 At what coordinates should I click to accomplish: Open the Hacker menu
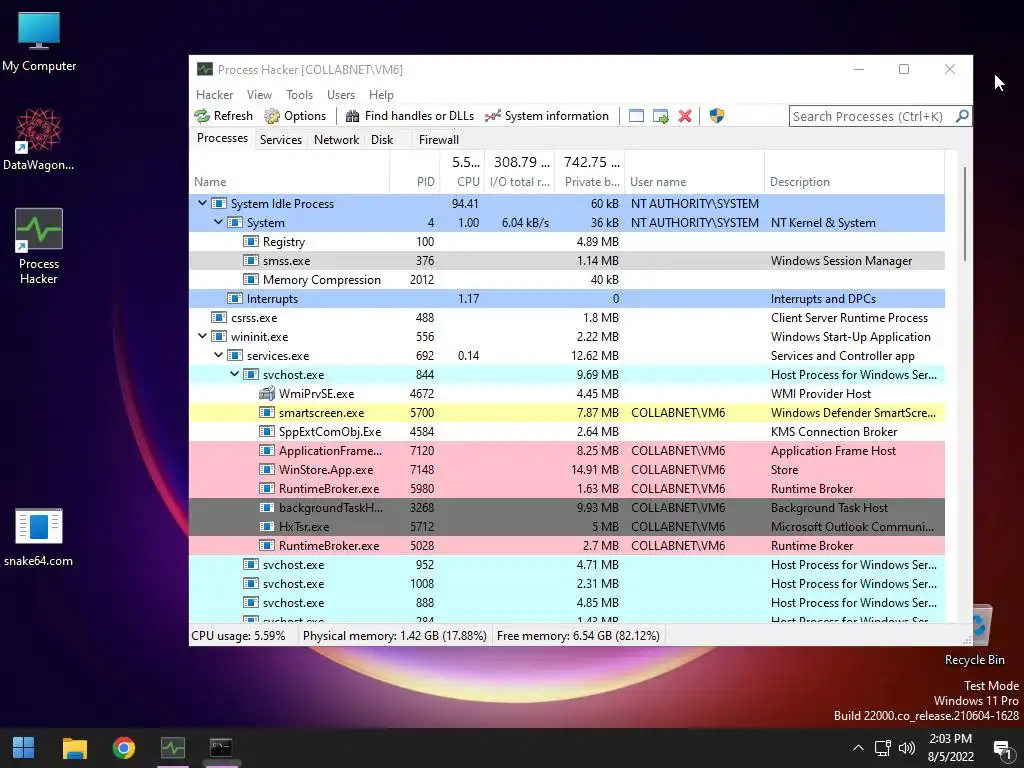(214, 95)
